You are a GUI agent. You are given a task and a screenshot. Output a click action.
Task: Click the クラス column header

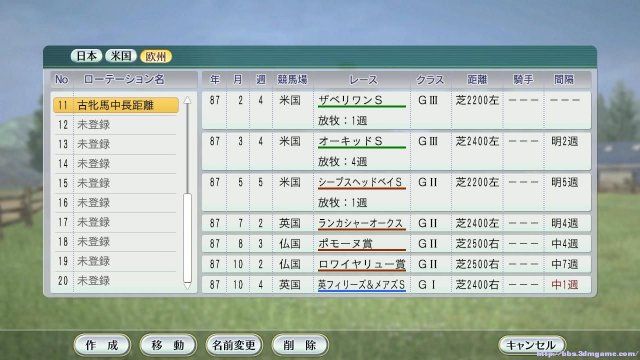click(x=429, y=80)
